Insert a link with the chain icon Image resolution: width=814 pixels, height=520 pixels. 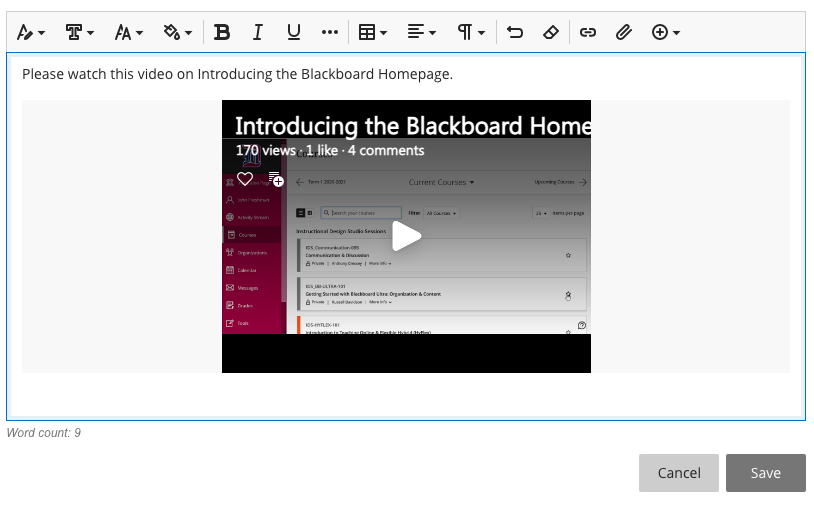click(x=588, y=32)
